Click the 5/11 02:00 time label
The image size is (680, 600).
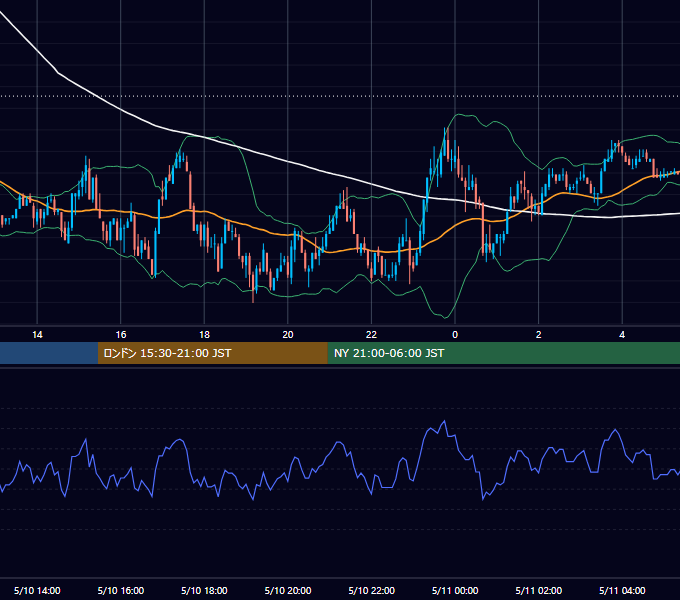coord(539,590)
